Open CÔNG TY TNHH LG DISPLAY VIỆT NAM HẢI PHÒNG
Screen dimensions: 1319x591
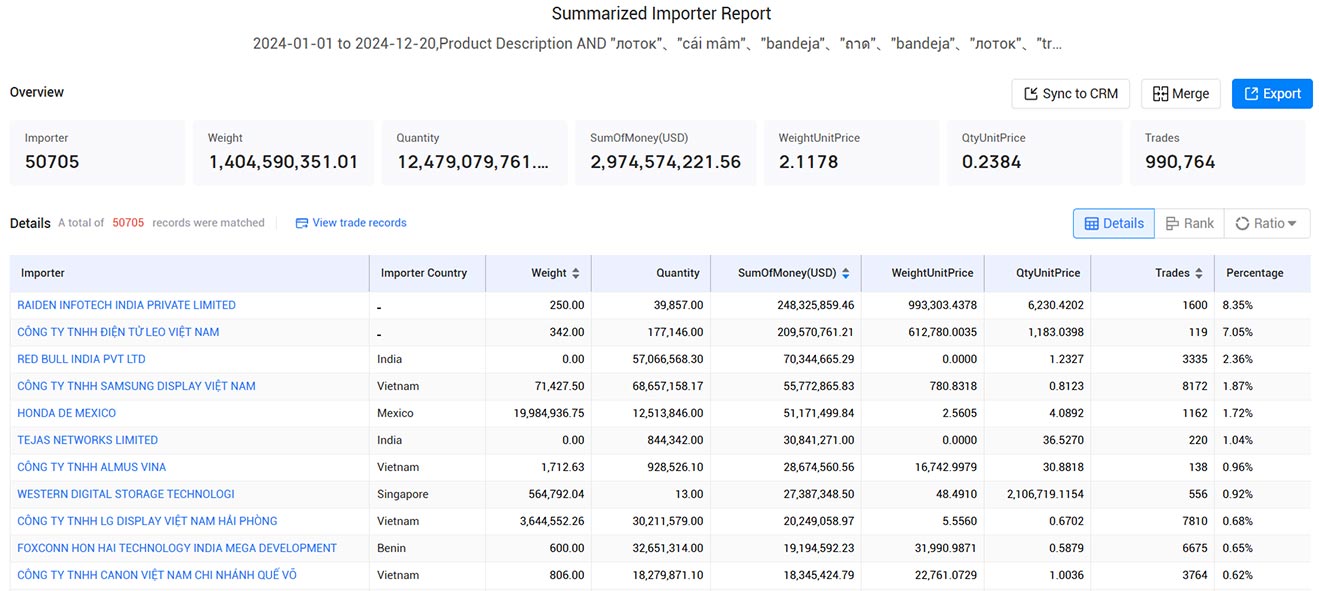147,521
